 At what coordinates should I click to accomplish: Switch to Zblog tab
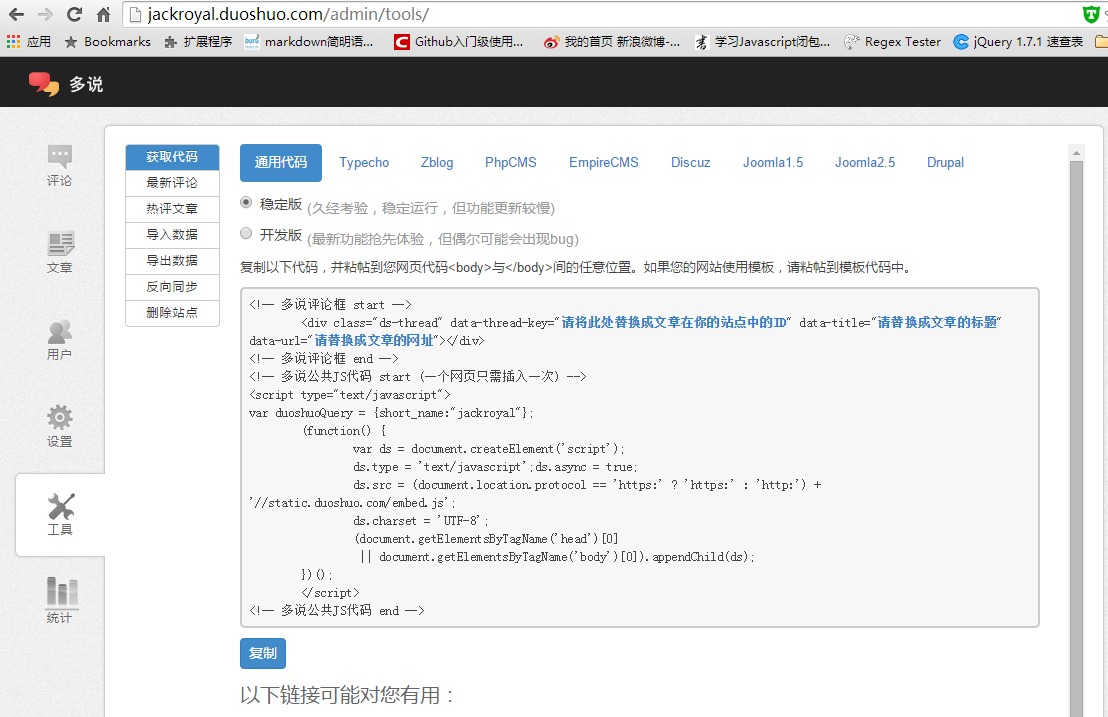437,162
